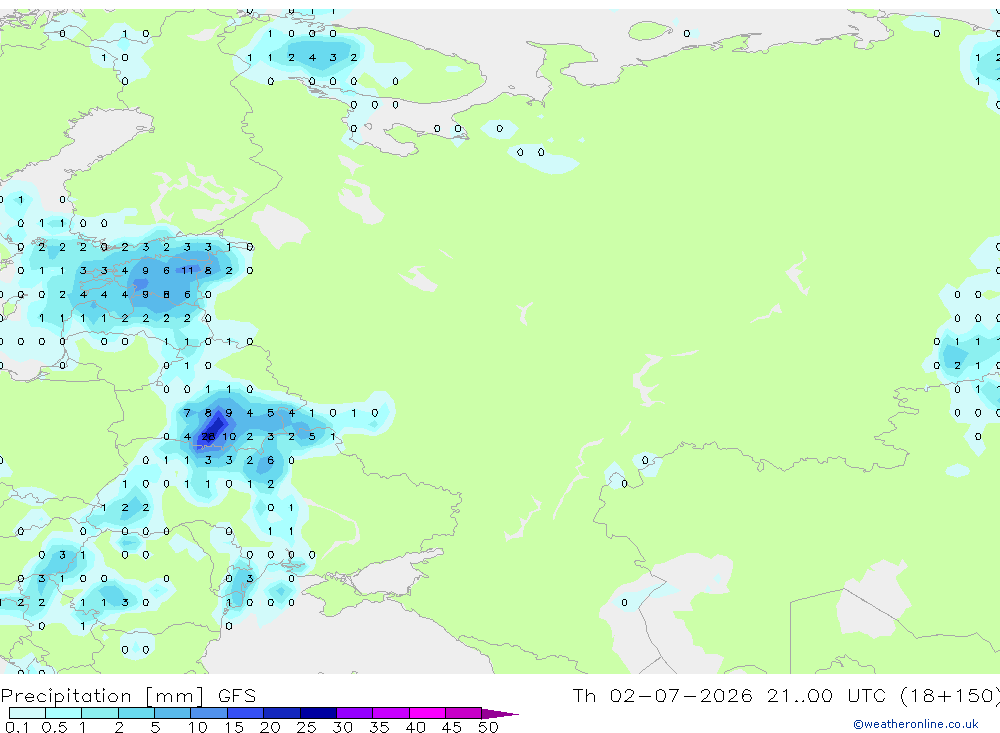Pick the 5–10 mm legend color swatch
This screenshot has width=1000, height=733.
click(173, 713)
